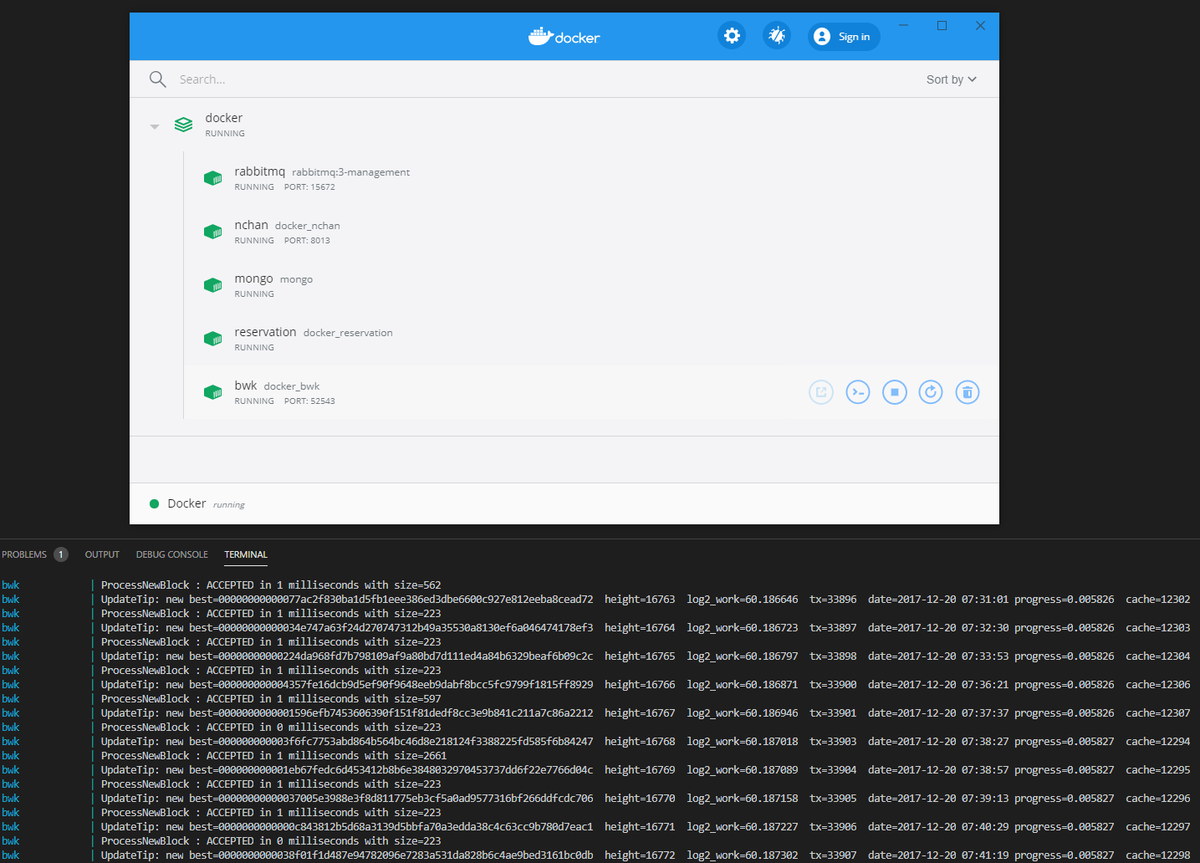
Task: Stop the bwk container
Action: pos(894,391)
